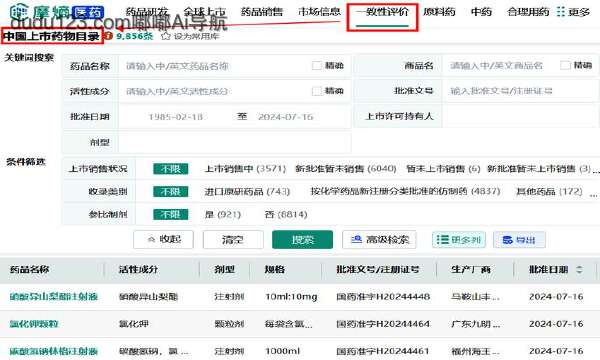600x360 pixels.
Task: Open the 全球上市 menu
Action: click(204, 12)
